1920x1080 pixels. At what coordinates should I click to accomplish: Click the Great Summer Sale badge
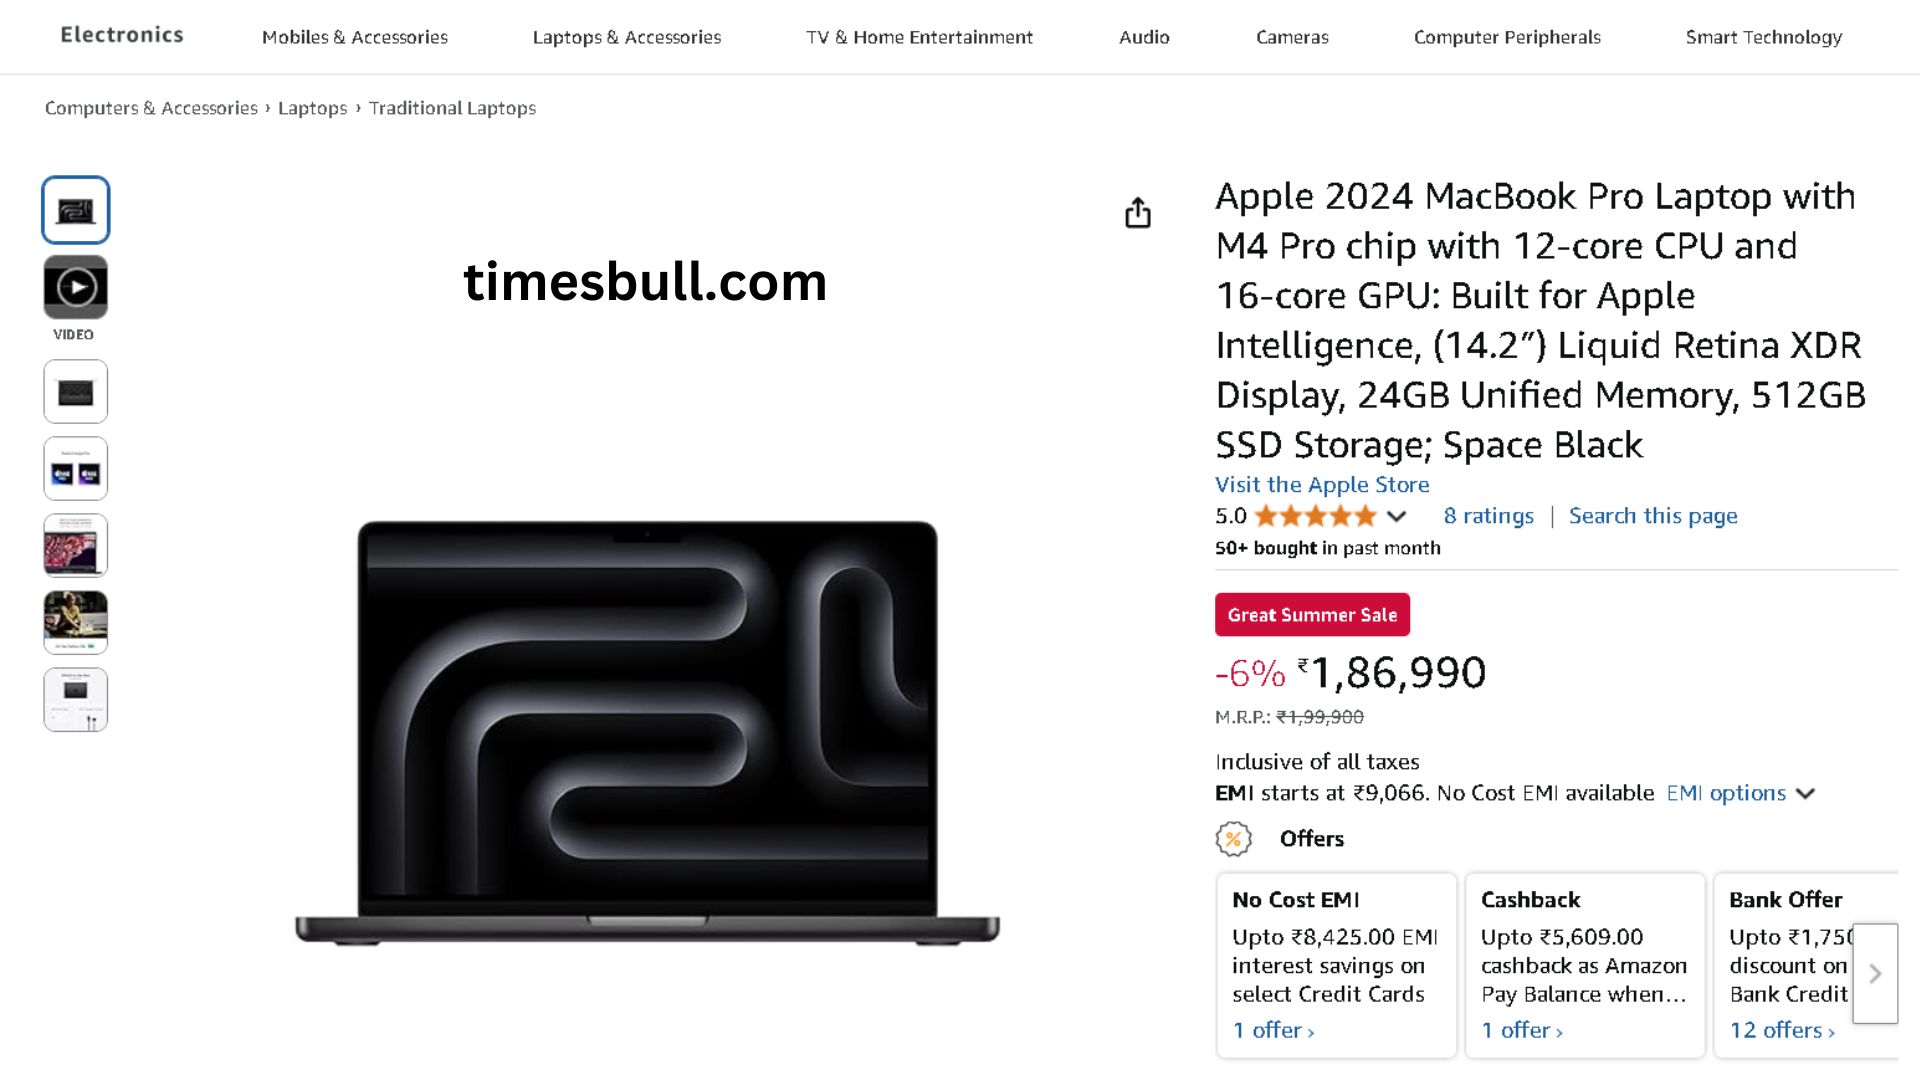pyautogui.click(x=1312, y=615)
